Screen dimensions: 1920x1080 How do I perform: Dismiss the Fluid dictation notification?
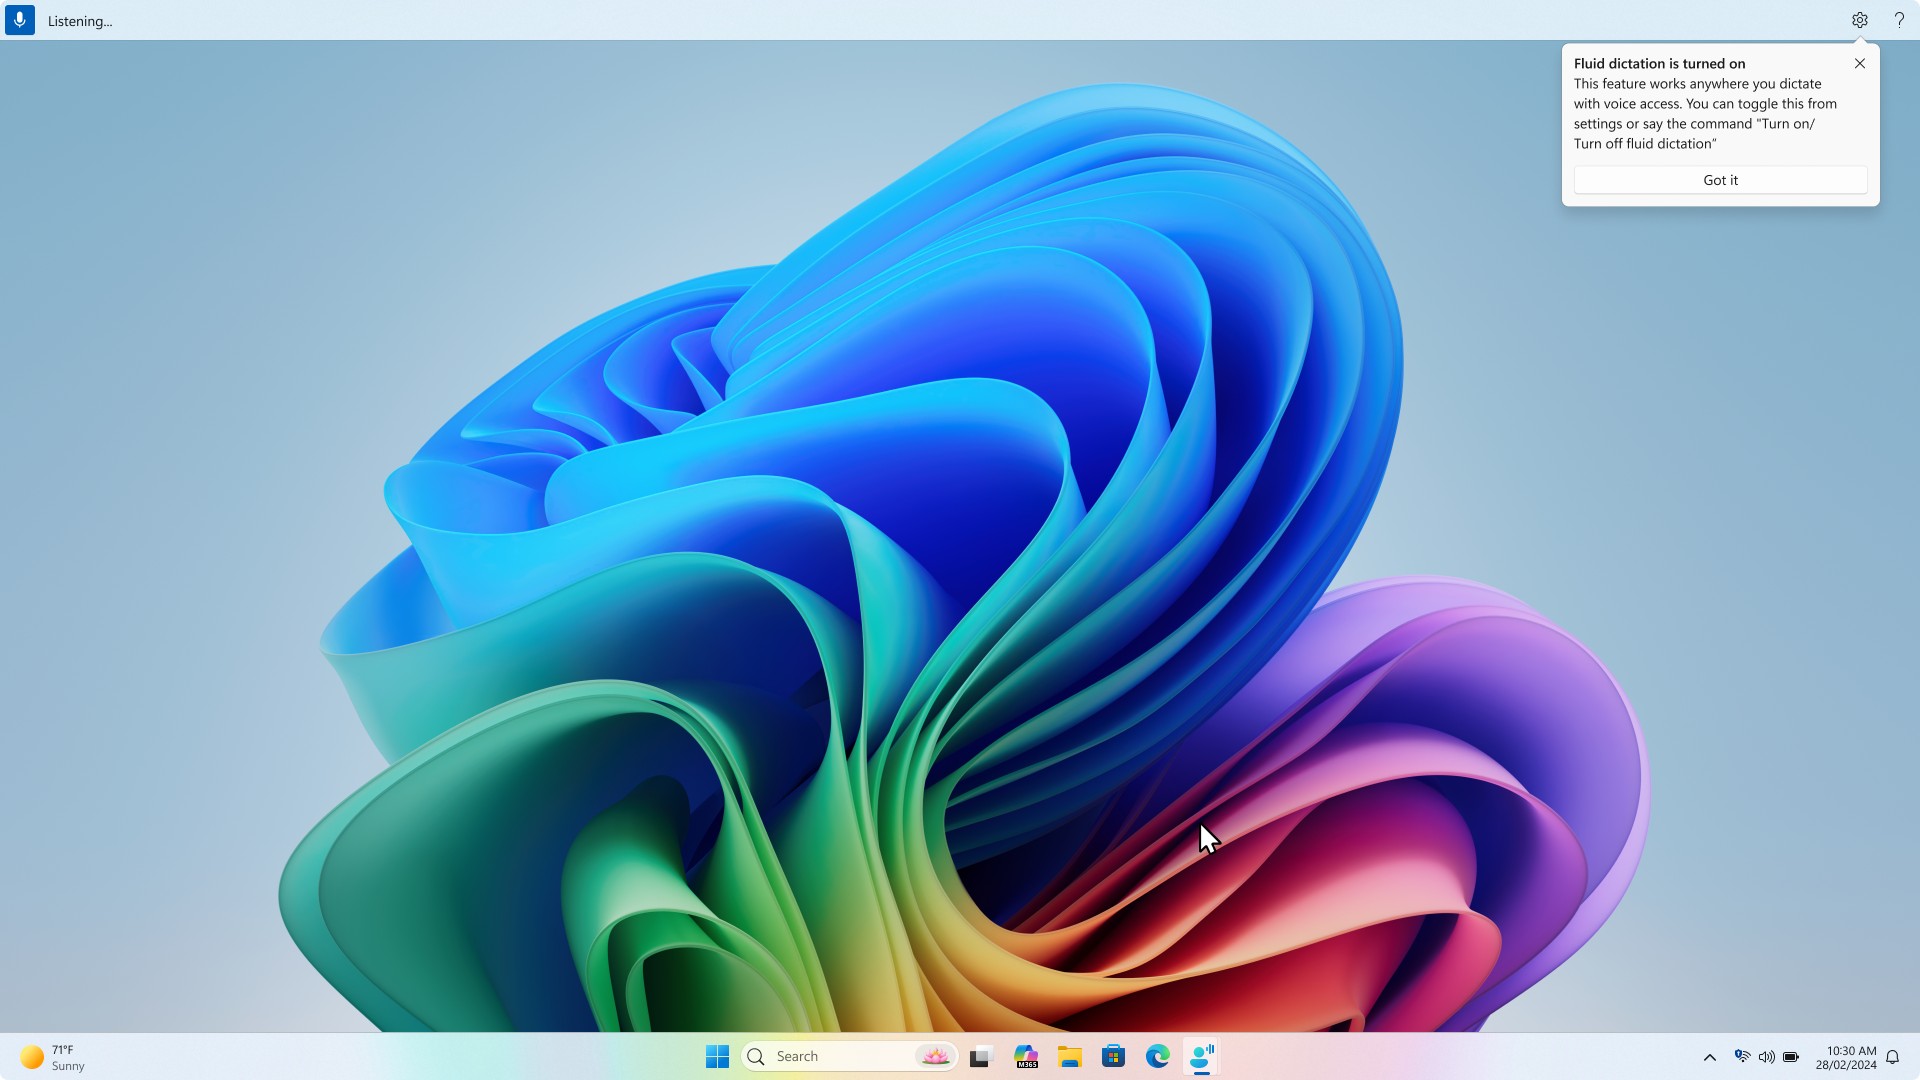[1859, 63]
